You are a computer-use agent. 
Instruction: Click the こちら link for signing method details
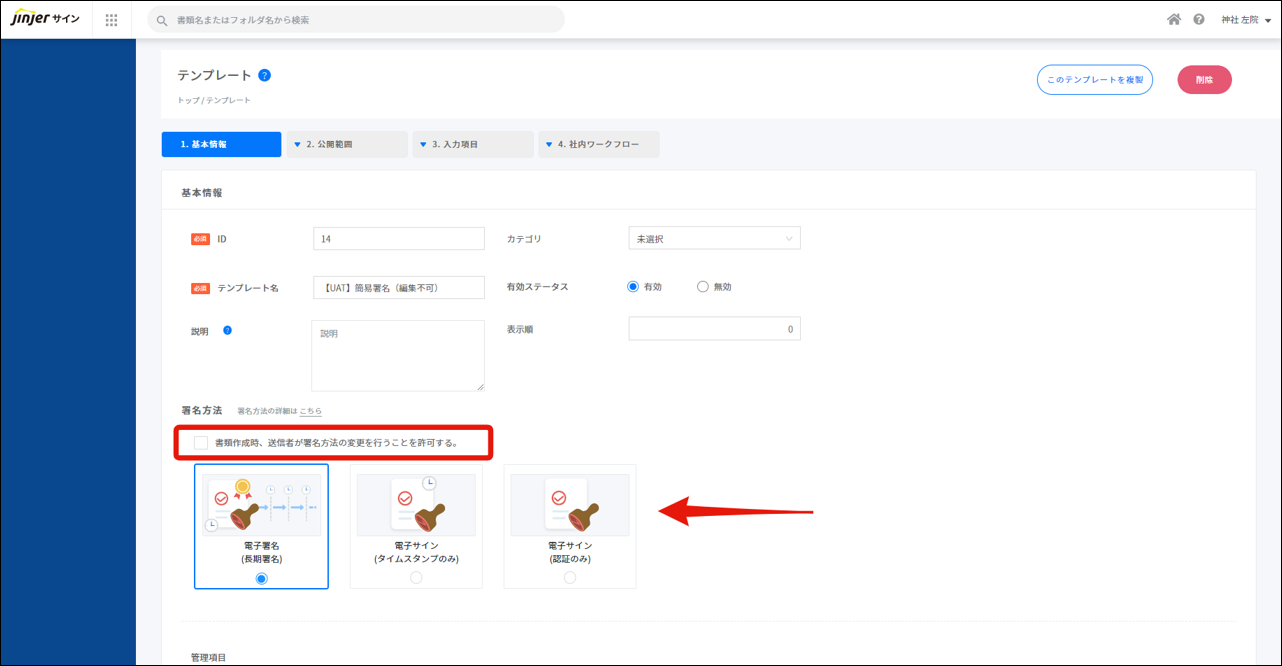pyautogui.click(x=311, y=411)
